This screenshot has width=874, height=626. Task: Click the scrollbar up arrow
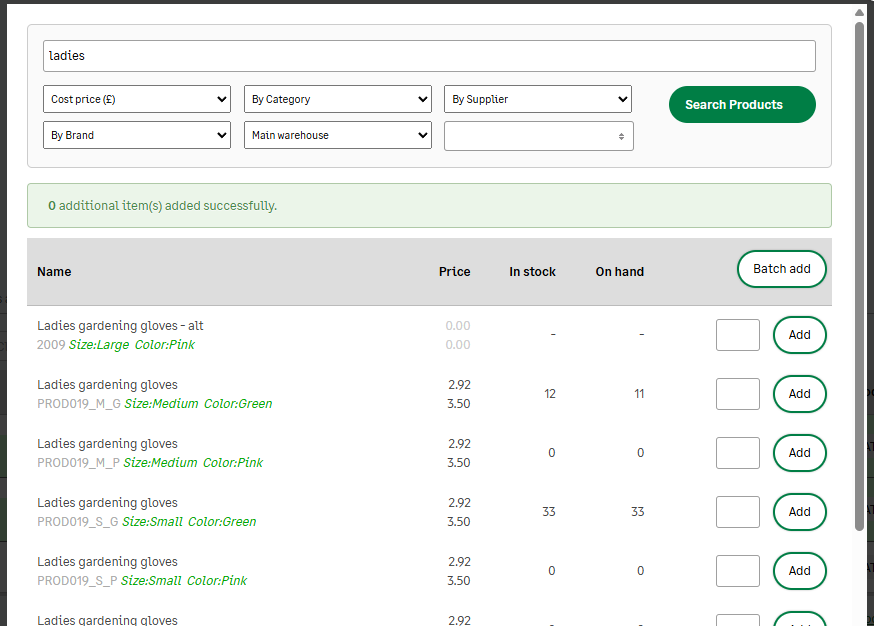coord(860,12)
